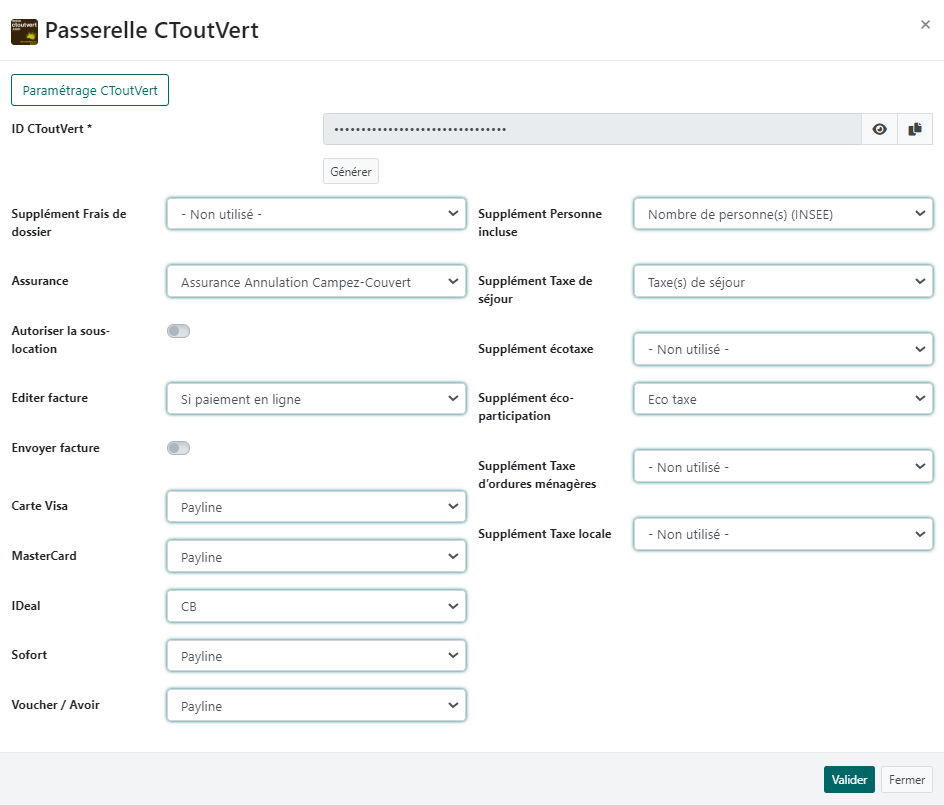Screen dimensions: 944x805
Task: Expand Supplément Taxe de séjour dropdown
Action: point(782,282)
